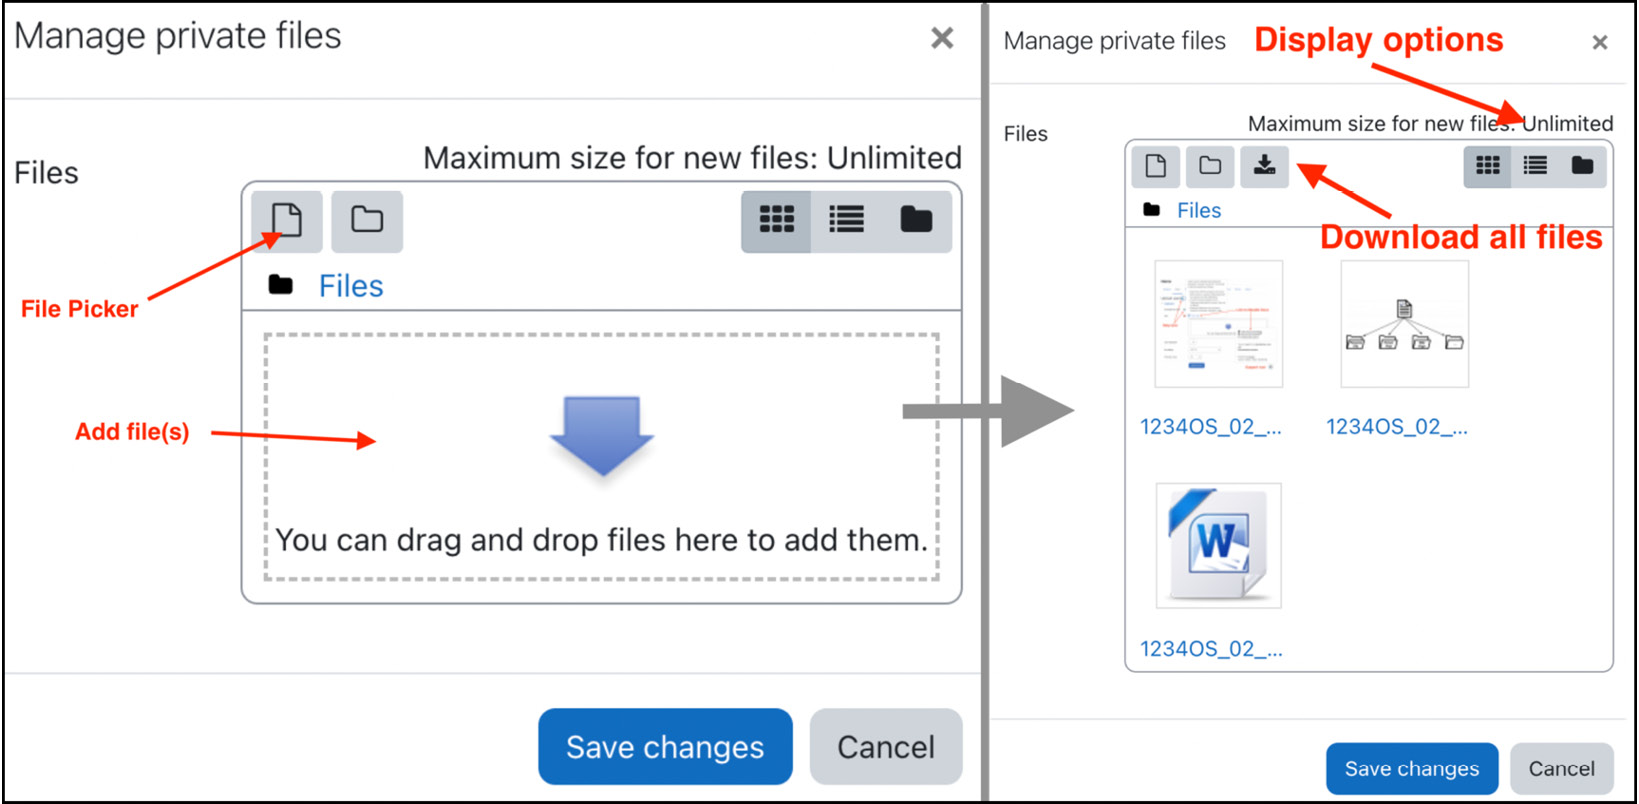Click Save changes in left dialog
Image resolution: width=1639 pixels, height=804 pixels.
click(x=665, y=747)
